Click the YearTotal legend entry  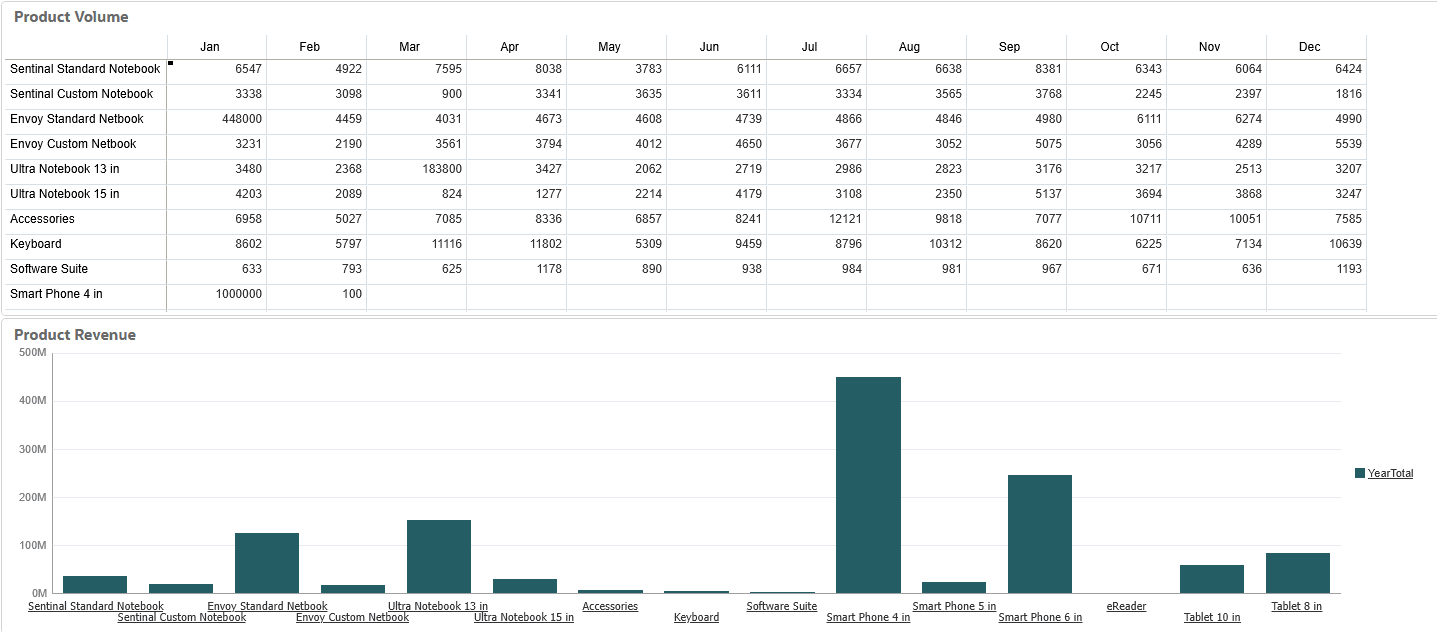(x=1389, y=472)
